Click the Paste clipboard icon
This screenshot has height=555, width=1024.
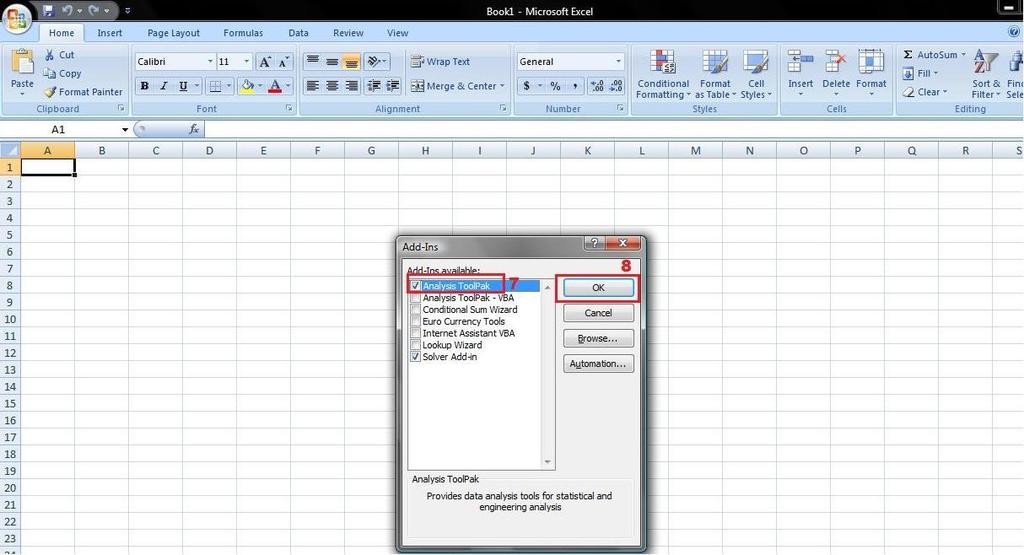click(22, 63)
